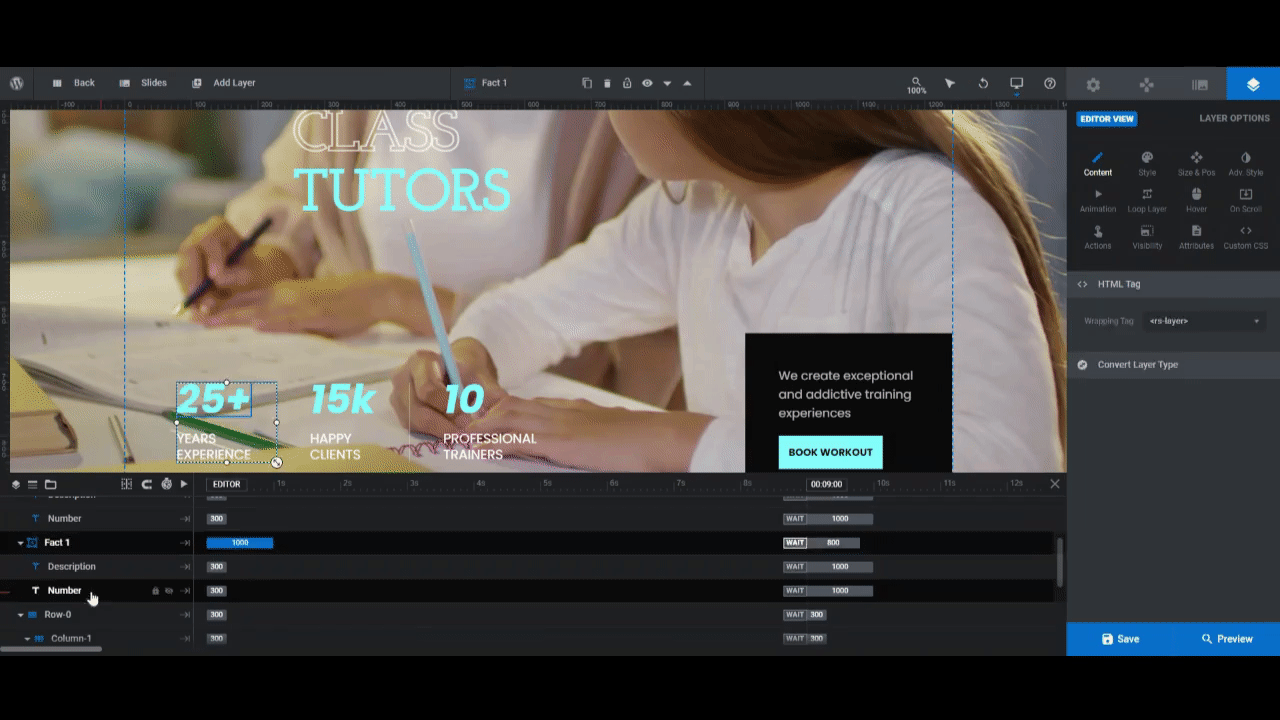Image resolution: width=1280 pixels, height=720 pixels.
Task: Open the On Scroll layer option
Action: [x=1246, y=201]
